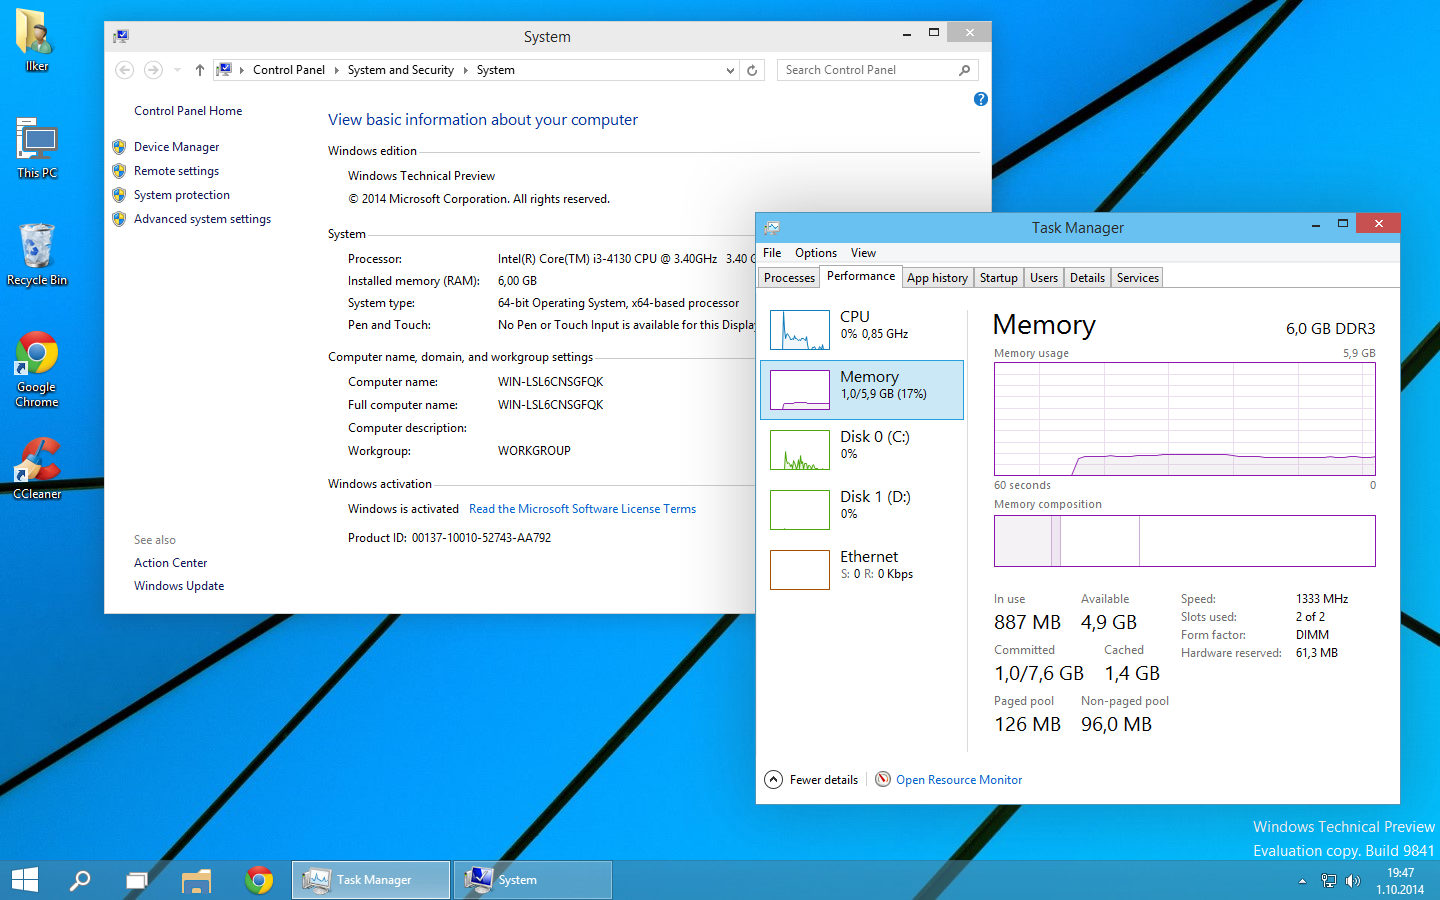Select the CCleaner desktop shortcut

tap(37, 468)
